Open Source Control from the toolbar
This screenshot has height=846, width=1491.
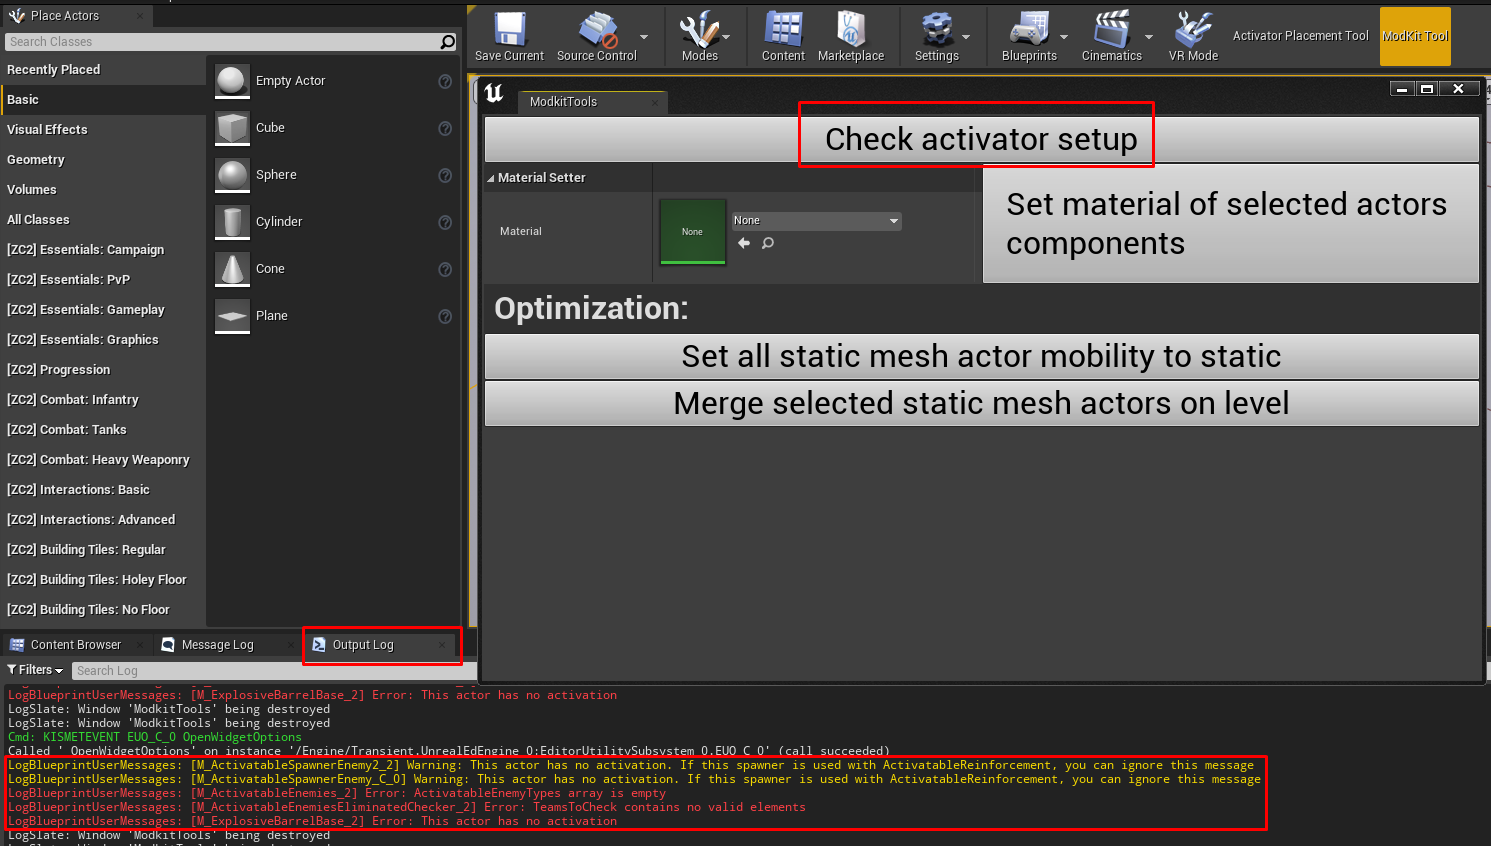pos(597,30)
